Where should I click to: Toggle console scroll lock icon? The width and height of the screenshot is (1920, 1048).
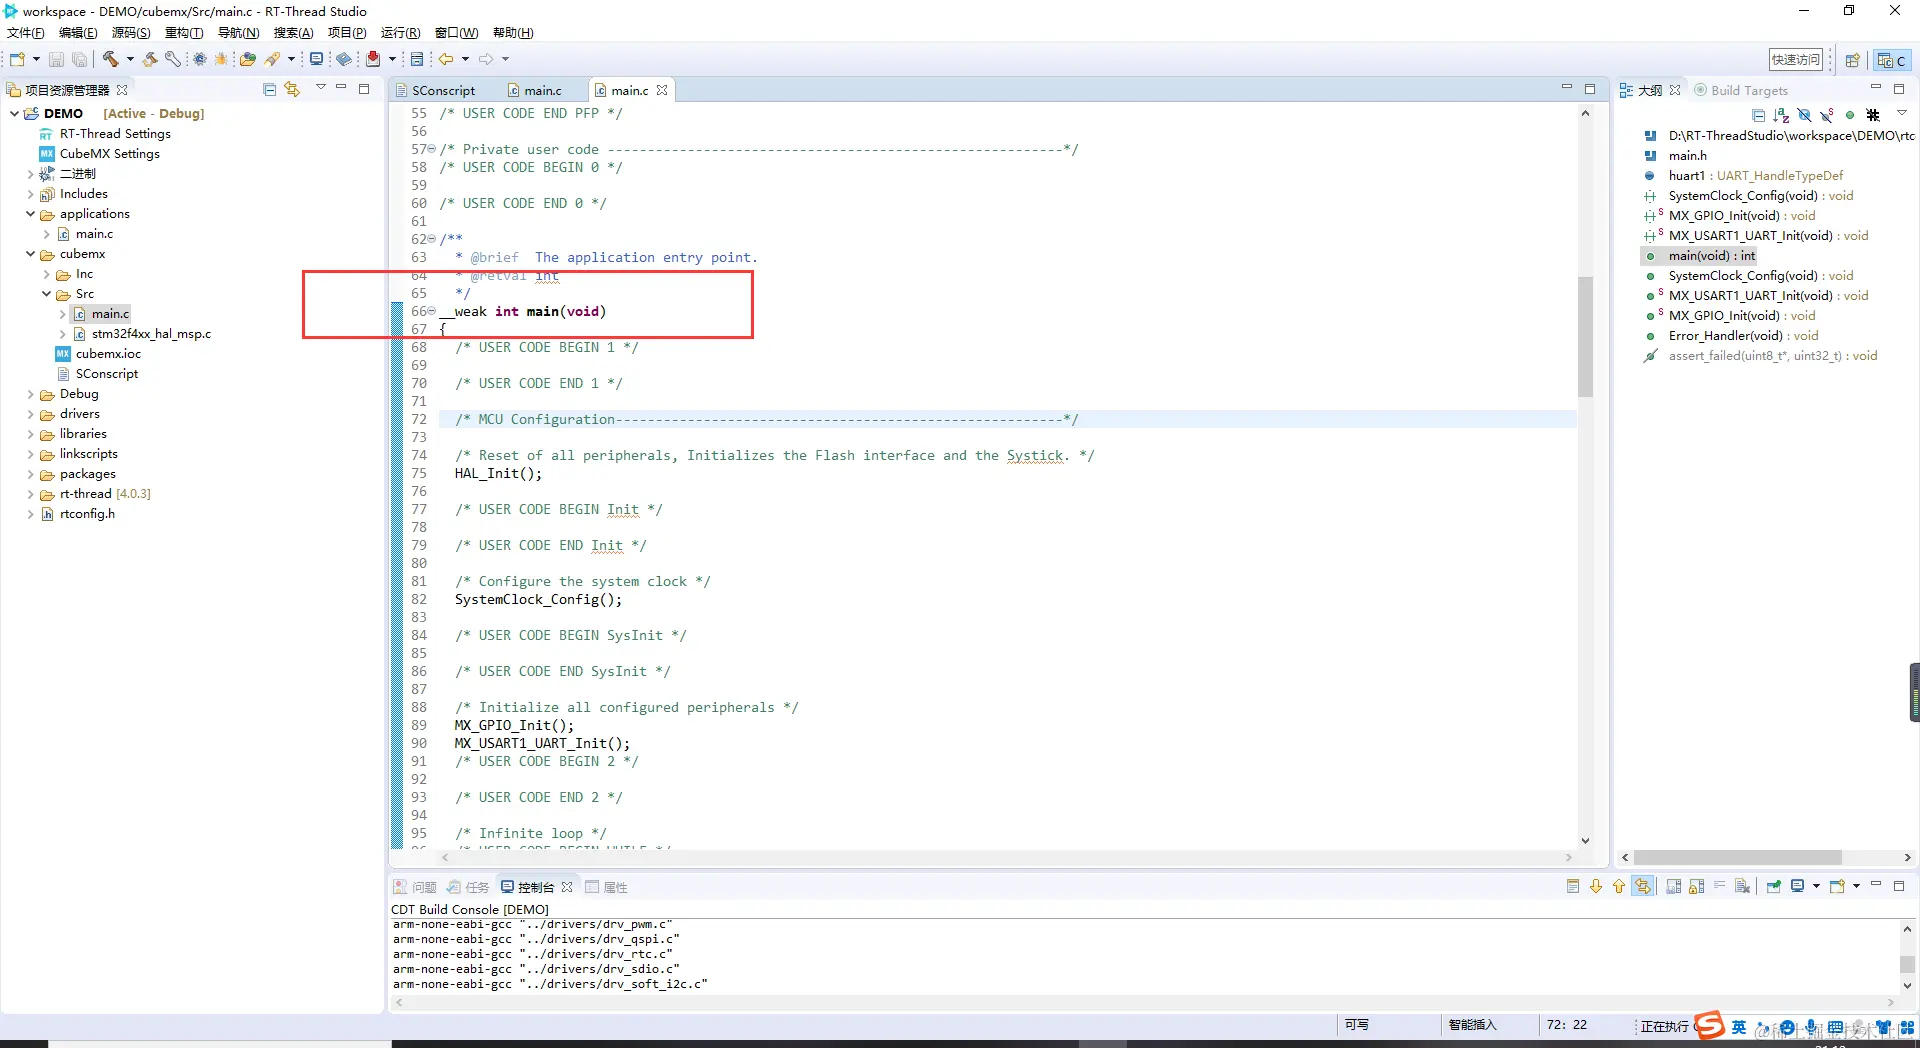tap(1696, 886)
